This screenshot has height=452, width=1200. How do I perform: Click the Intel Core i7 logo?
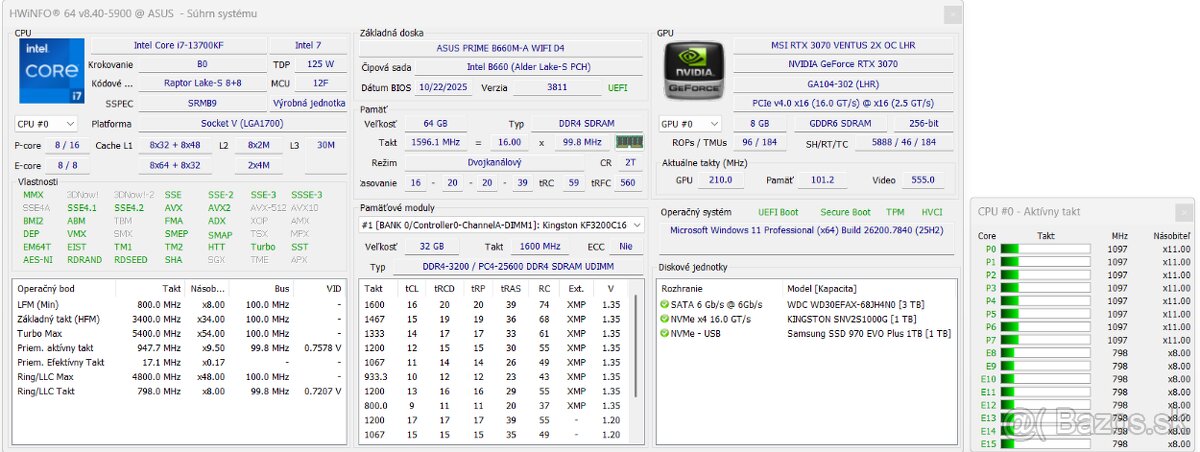click(x=51, y=71)
